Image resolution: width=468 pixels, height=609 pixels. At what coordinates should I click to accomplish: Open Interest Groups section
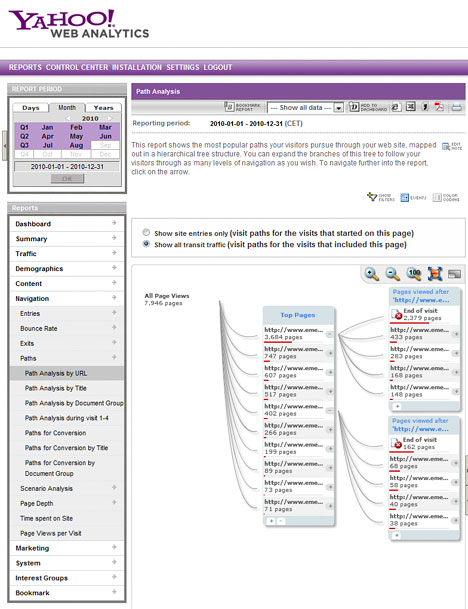pos(67,578)
